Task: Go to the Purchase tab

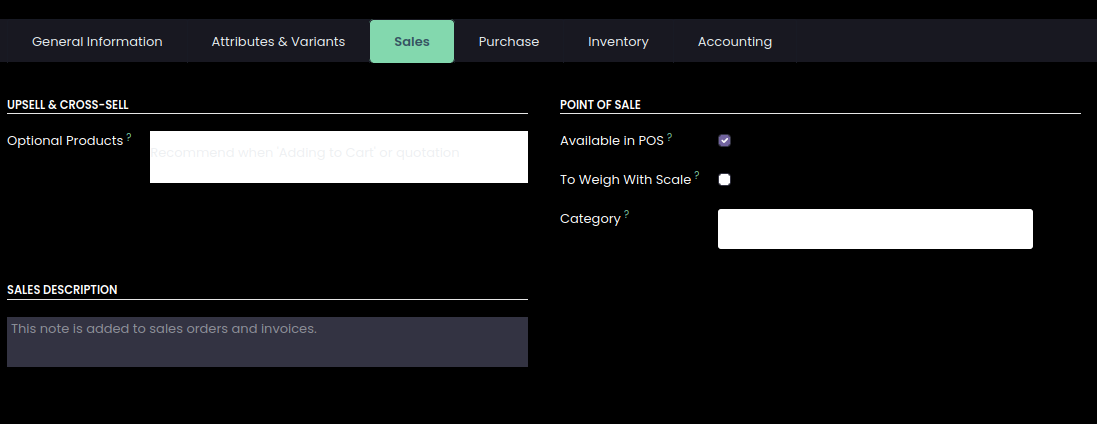Action: click(509, 42)
